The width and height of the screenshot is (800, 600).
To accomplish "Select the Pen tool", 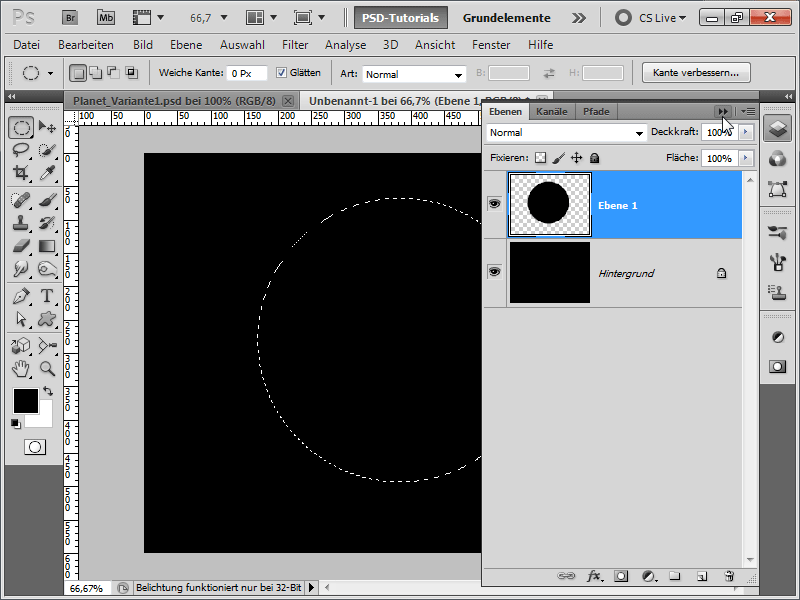I will (21, 296).
